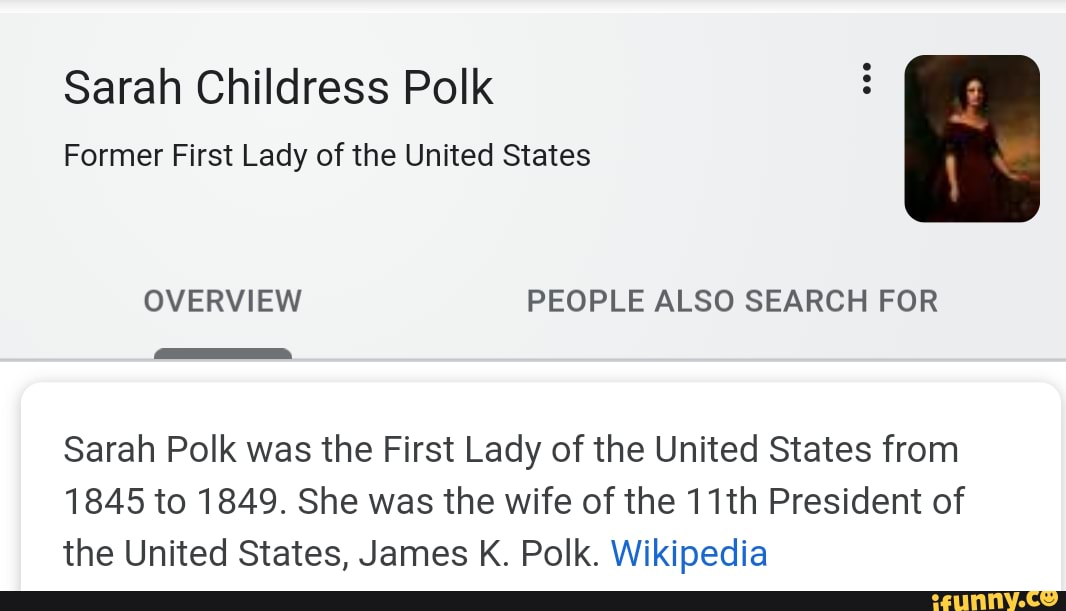Viewport: 1066px width, 611px height.
Task: Click the Sarah Childress Polk heading
Action: tap(278, 87)
